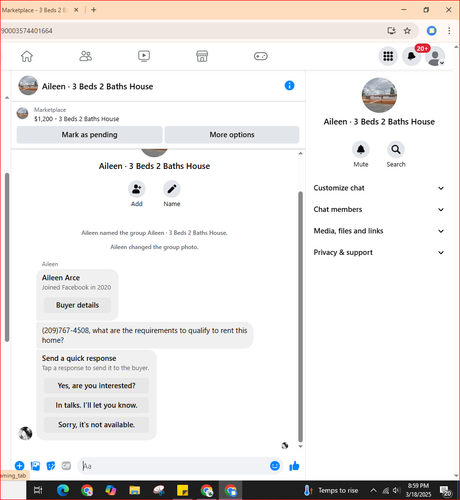Open the Gaming controller icon
Screen dimensions: 460x500
(261, 56)
